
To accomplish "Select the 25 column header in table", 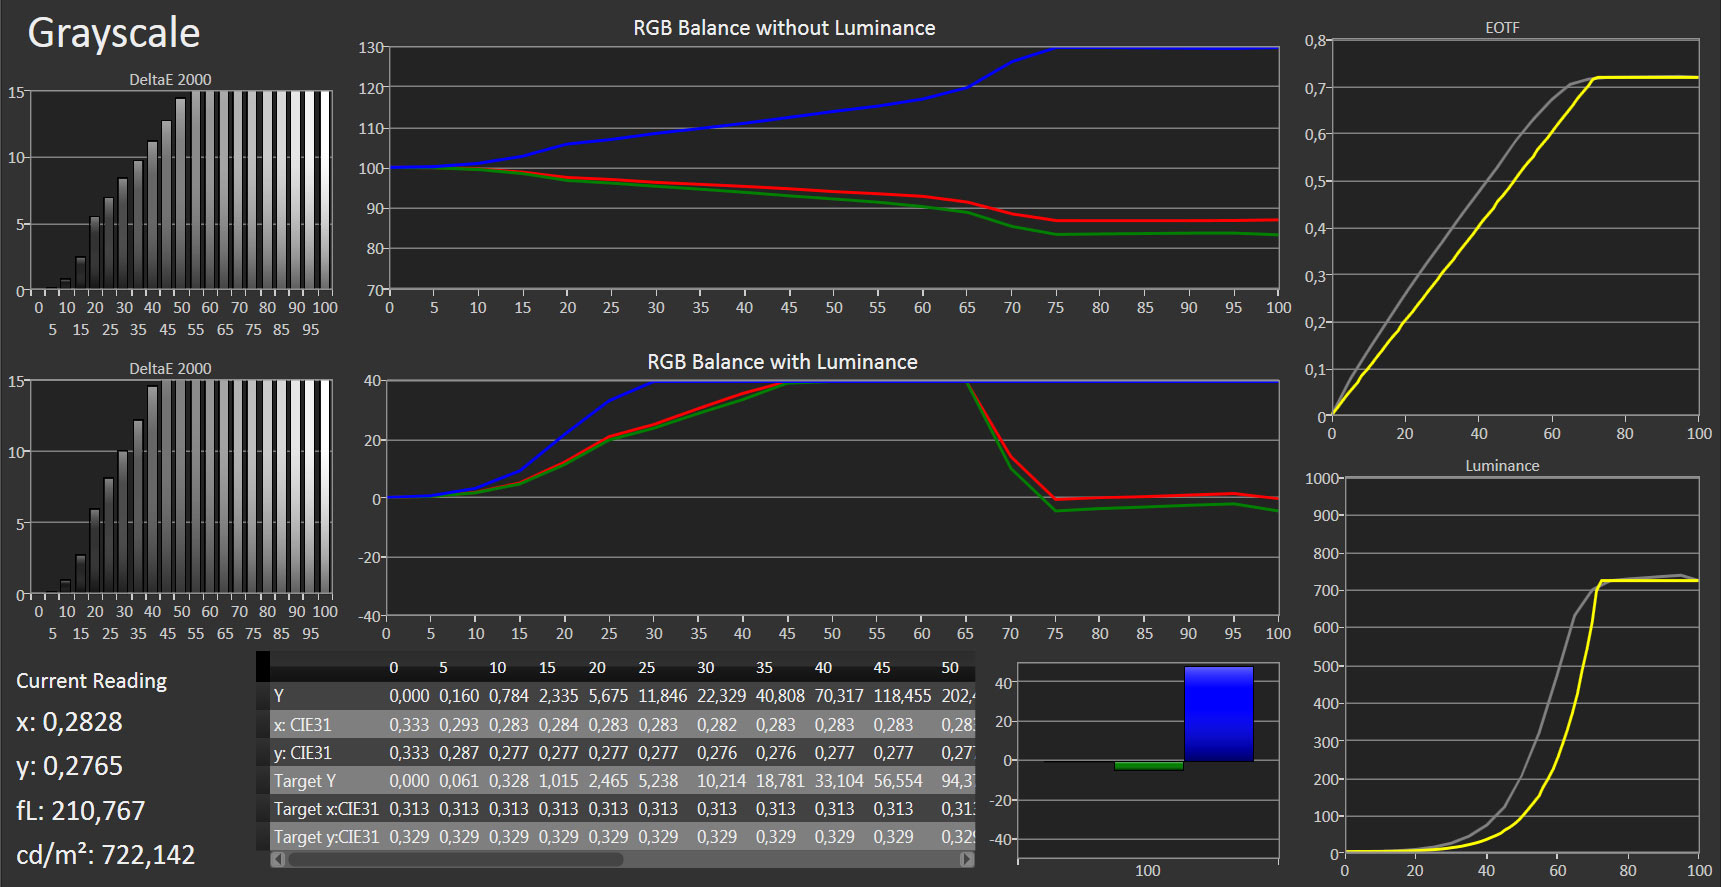I will (647, 668).
